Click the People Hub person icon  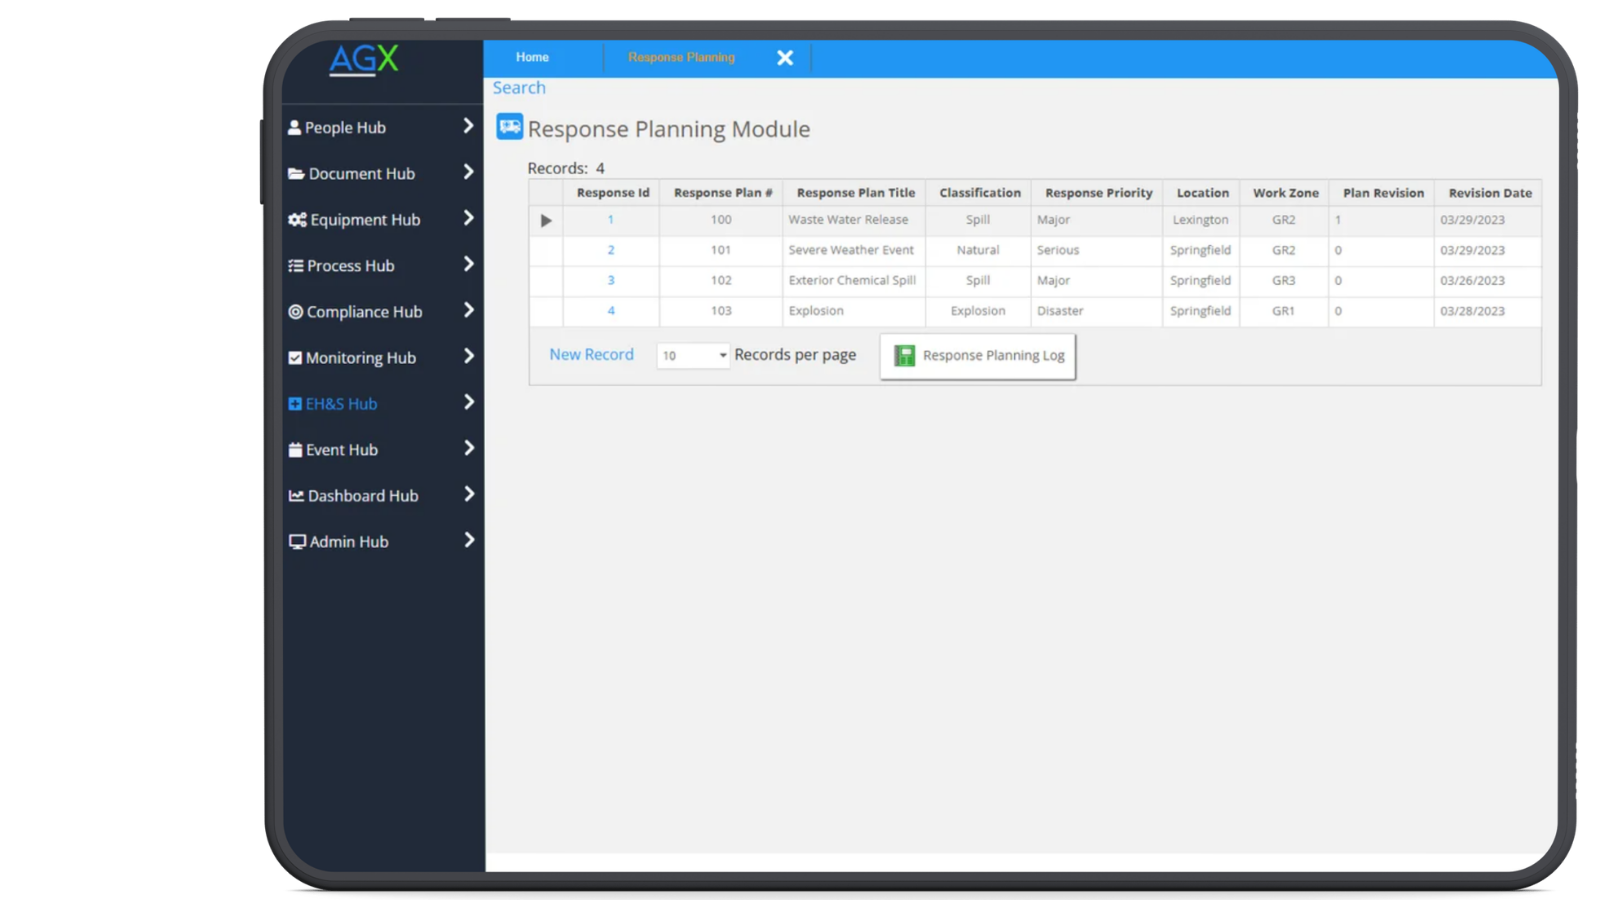tap(294, 127)
